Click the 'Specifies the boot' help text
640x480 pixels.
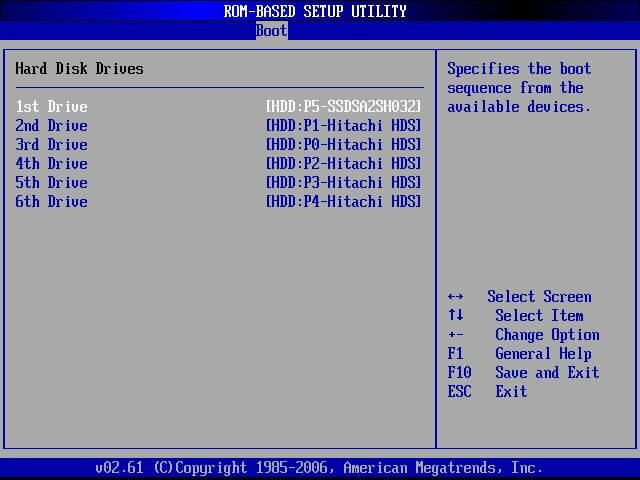click(x=519, y=69)
